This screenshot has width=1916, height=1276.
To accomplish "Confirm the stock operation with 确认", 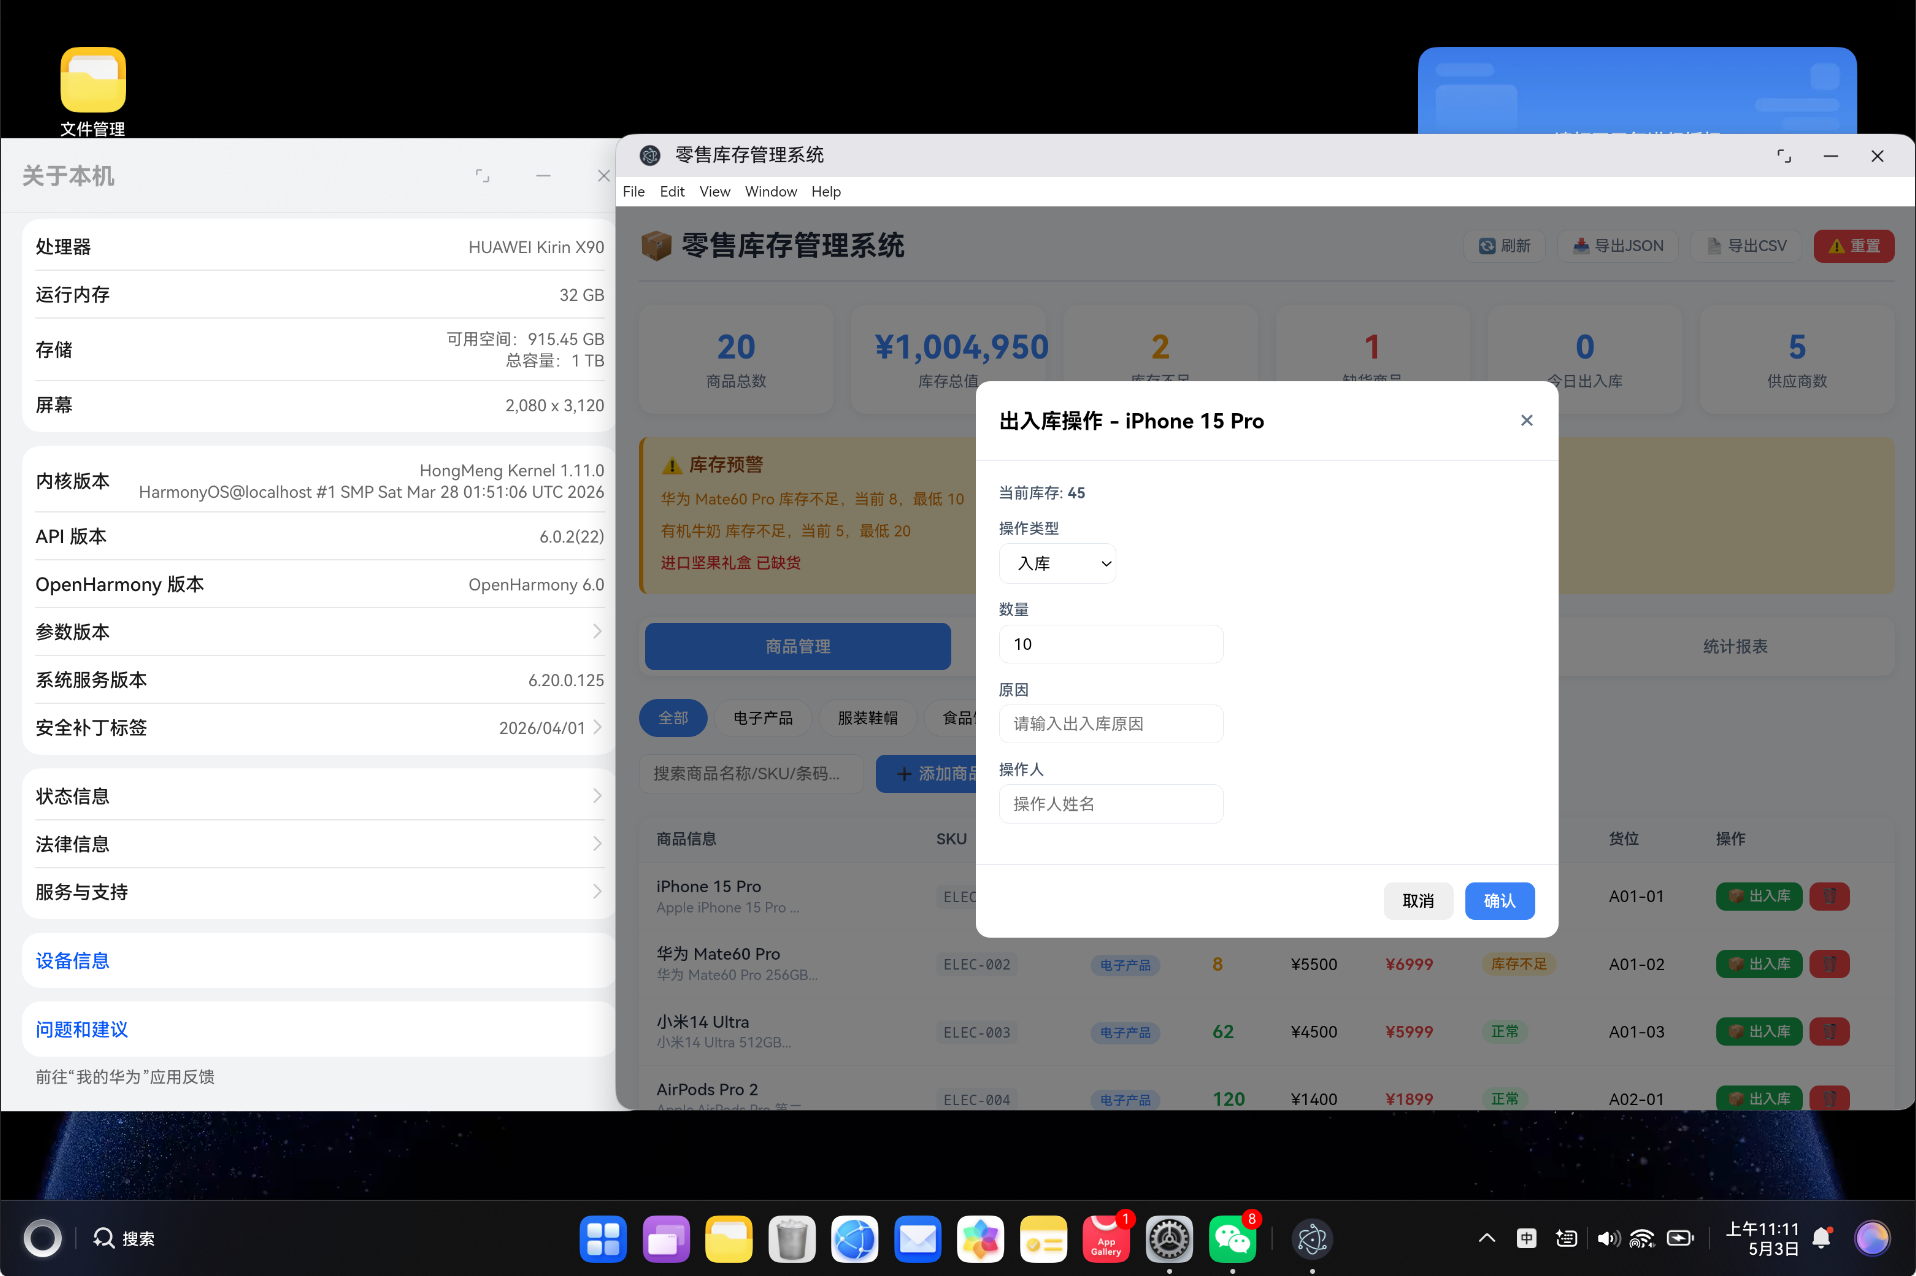I will pos(1499,900).
